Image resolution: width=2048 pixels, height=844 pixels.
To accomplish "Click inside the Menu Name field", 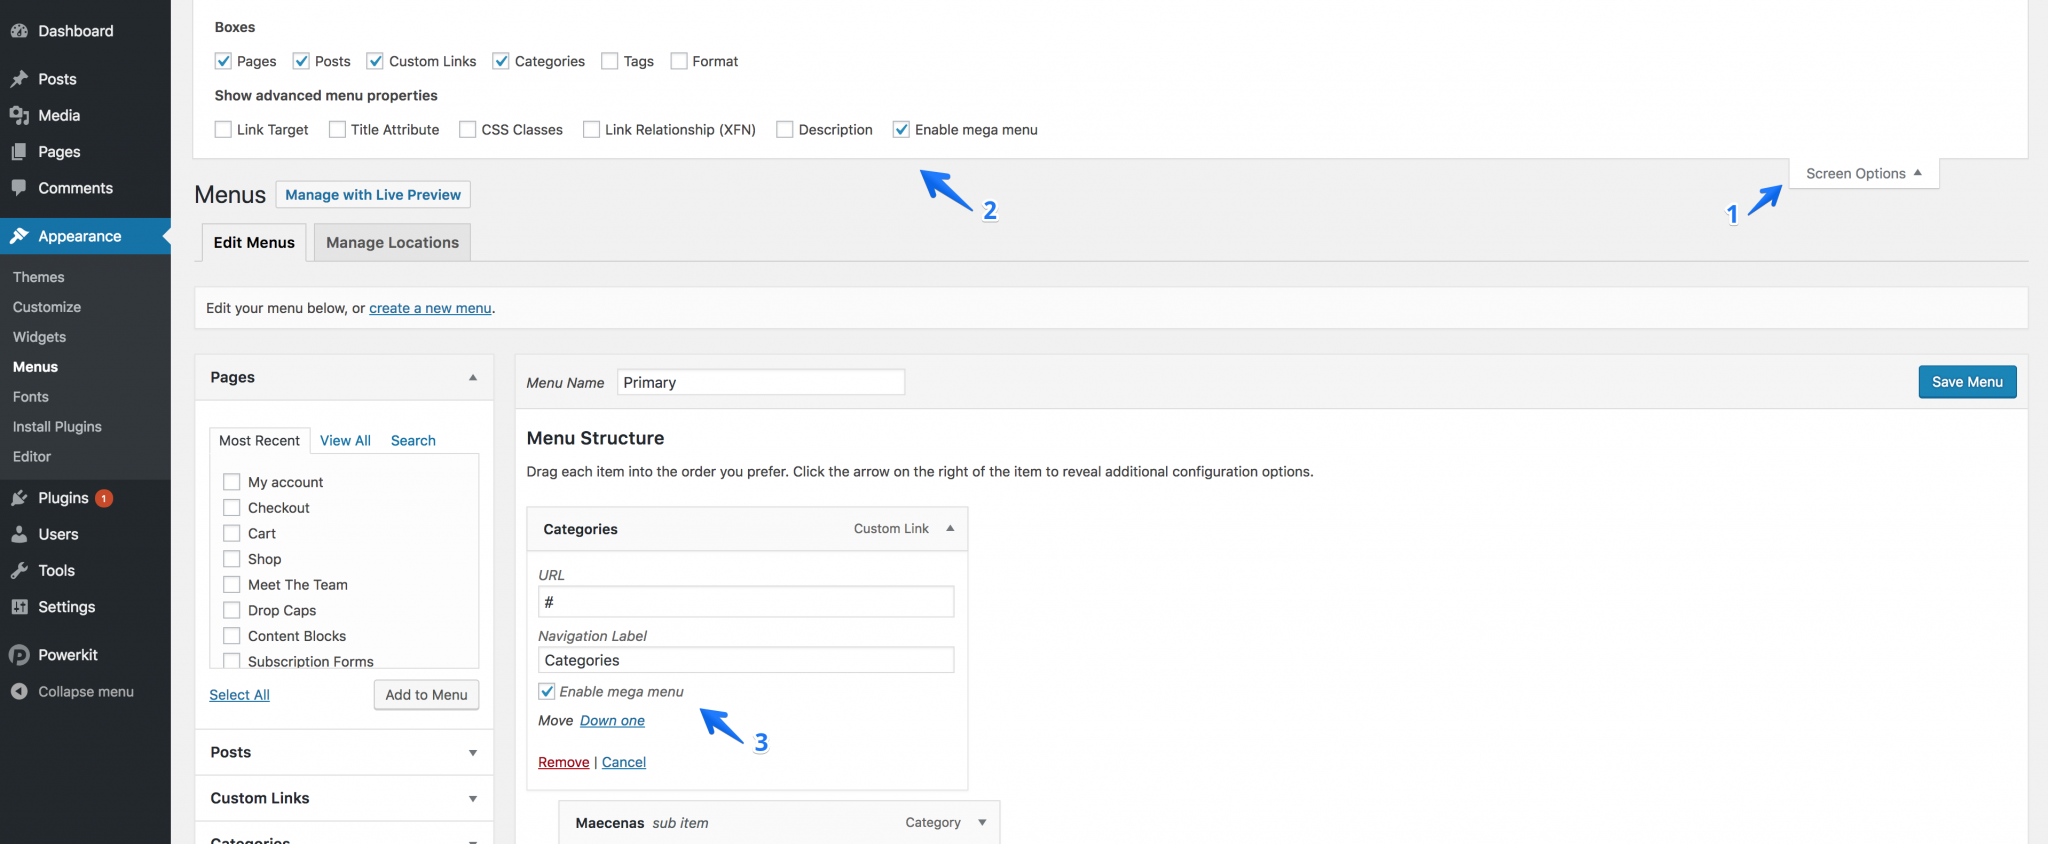I will click(760, 383).
